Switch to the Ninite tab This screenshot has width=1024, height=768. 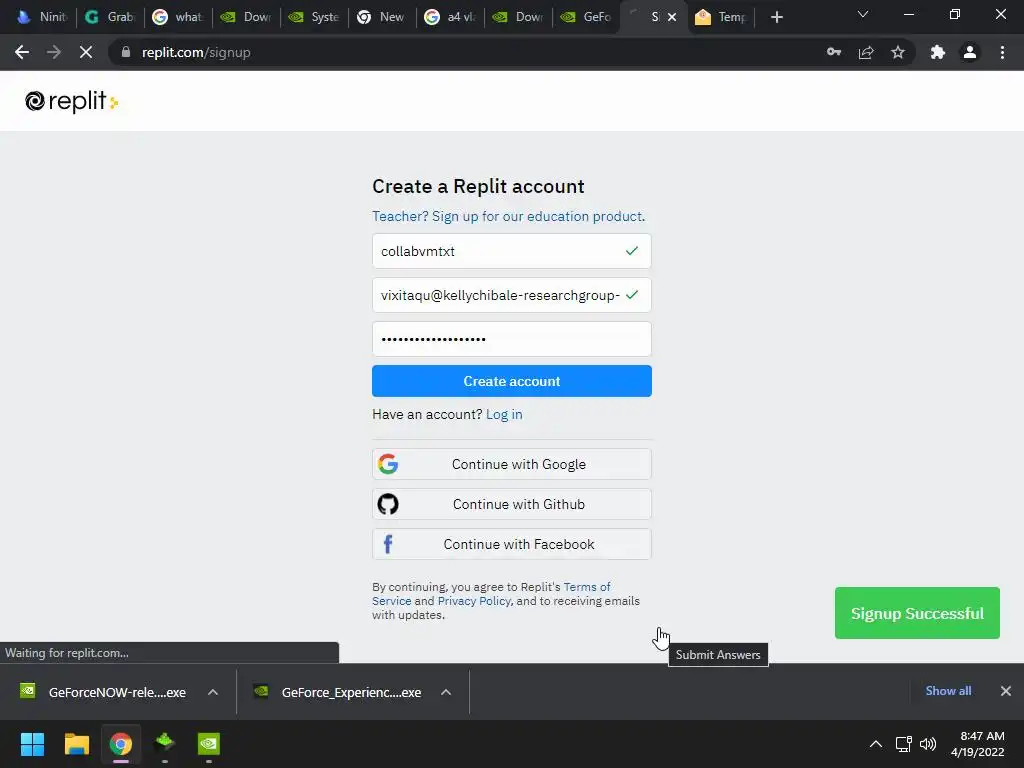pos(42,17)
